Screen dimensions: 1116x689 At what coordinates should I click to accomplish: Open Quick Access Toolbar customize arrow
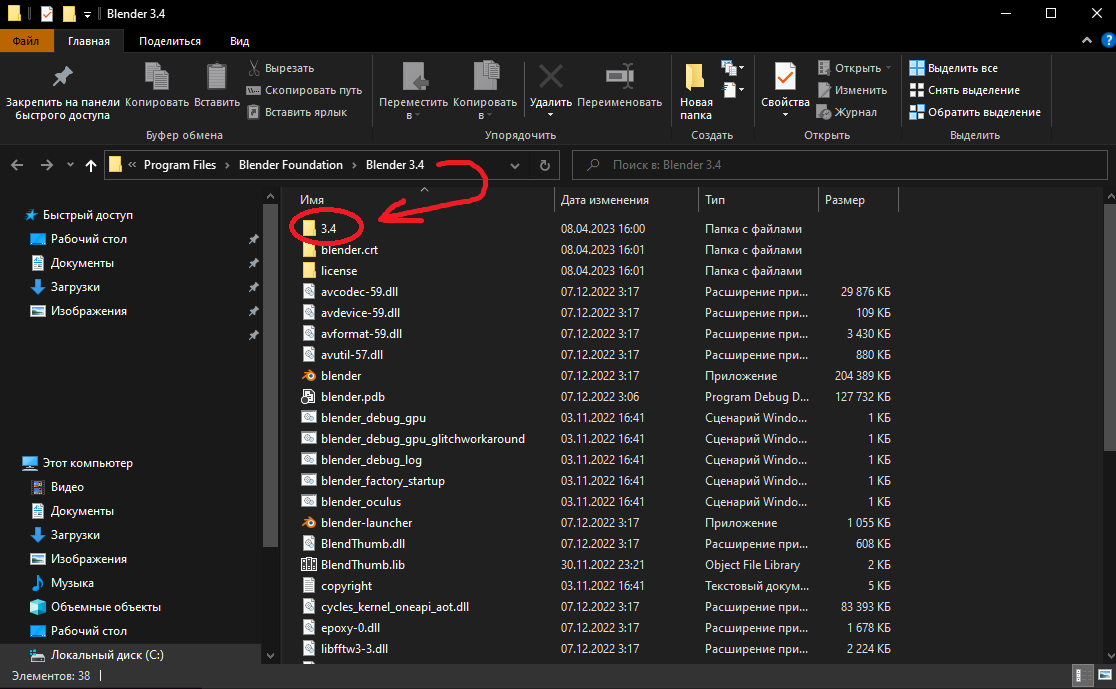(87, 14)
